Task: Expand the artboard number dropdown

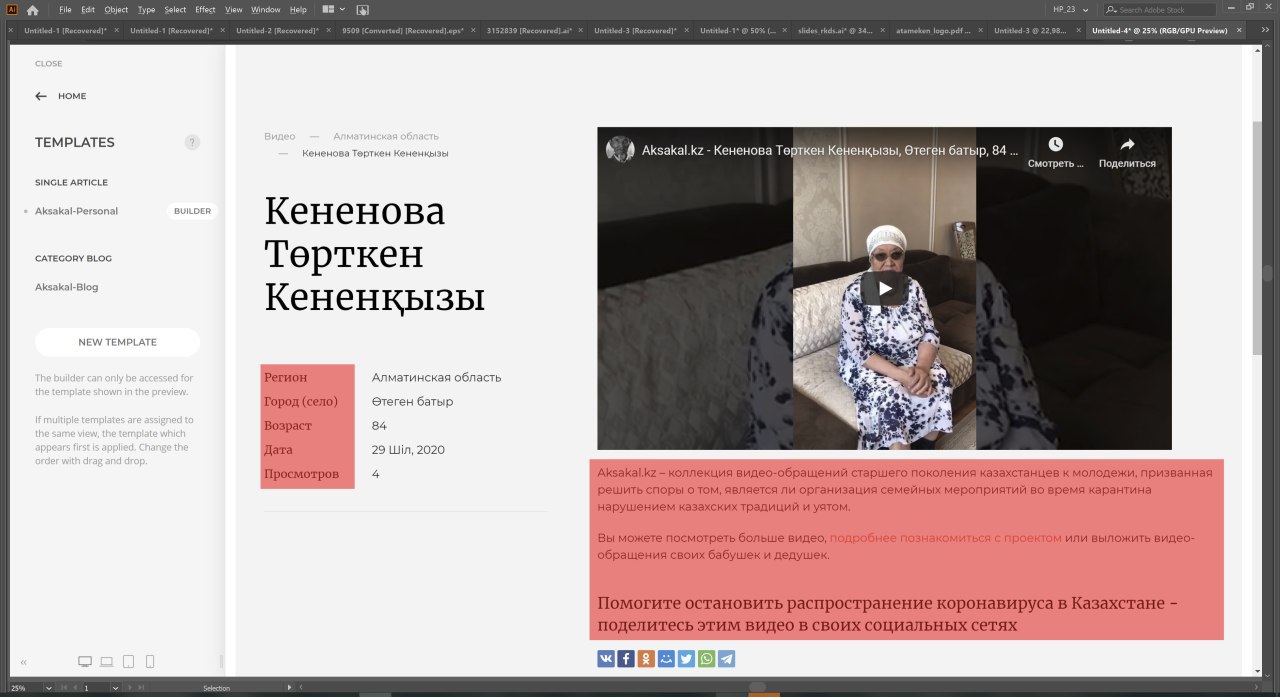Action: pyautogui.click(x=116, y=688)
